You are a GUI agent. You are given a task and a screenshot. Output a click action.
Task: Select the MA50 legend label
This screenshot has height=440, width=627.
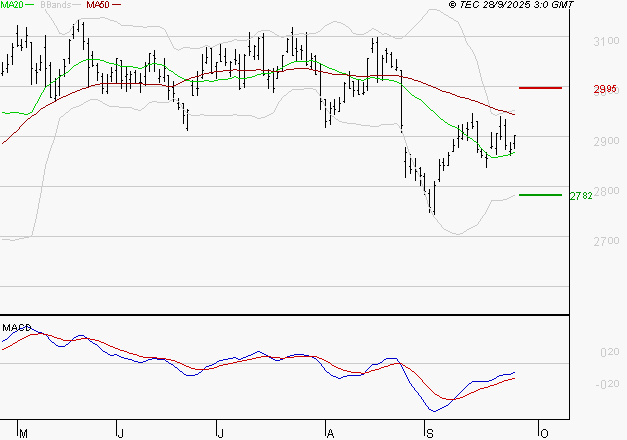click(x=97, y=6)
